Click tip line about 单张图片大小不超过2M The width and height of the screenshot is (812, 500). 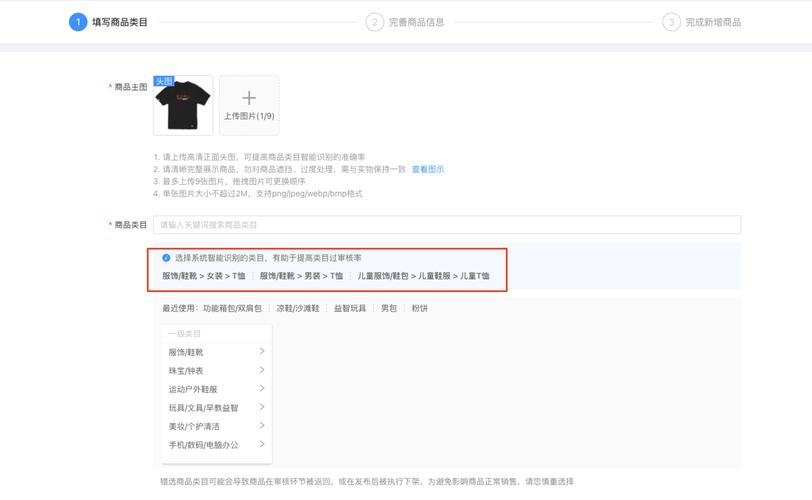(258, 194)
